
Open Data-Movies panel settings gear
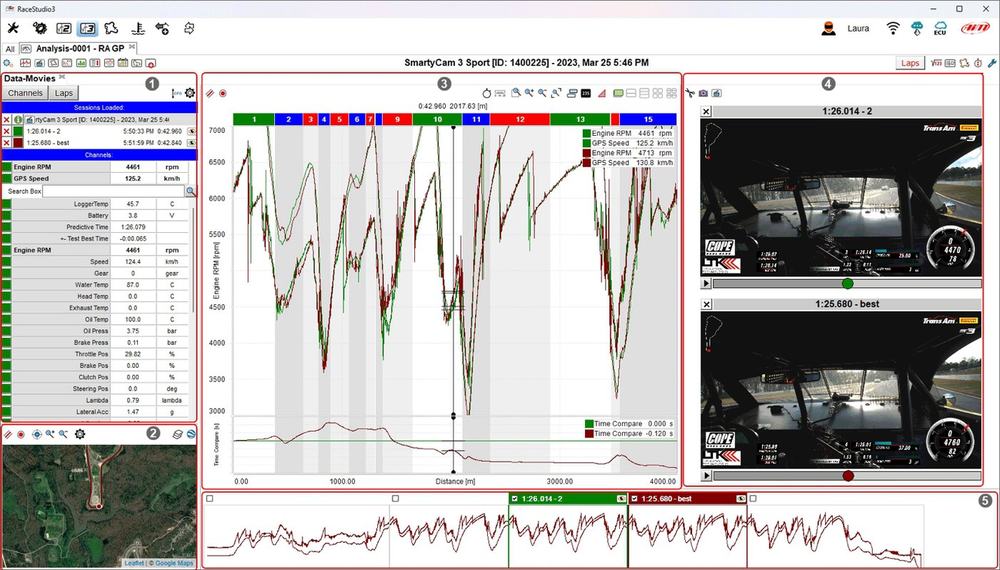point(190,93)
